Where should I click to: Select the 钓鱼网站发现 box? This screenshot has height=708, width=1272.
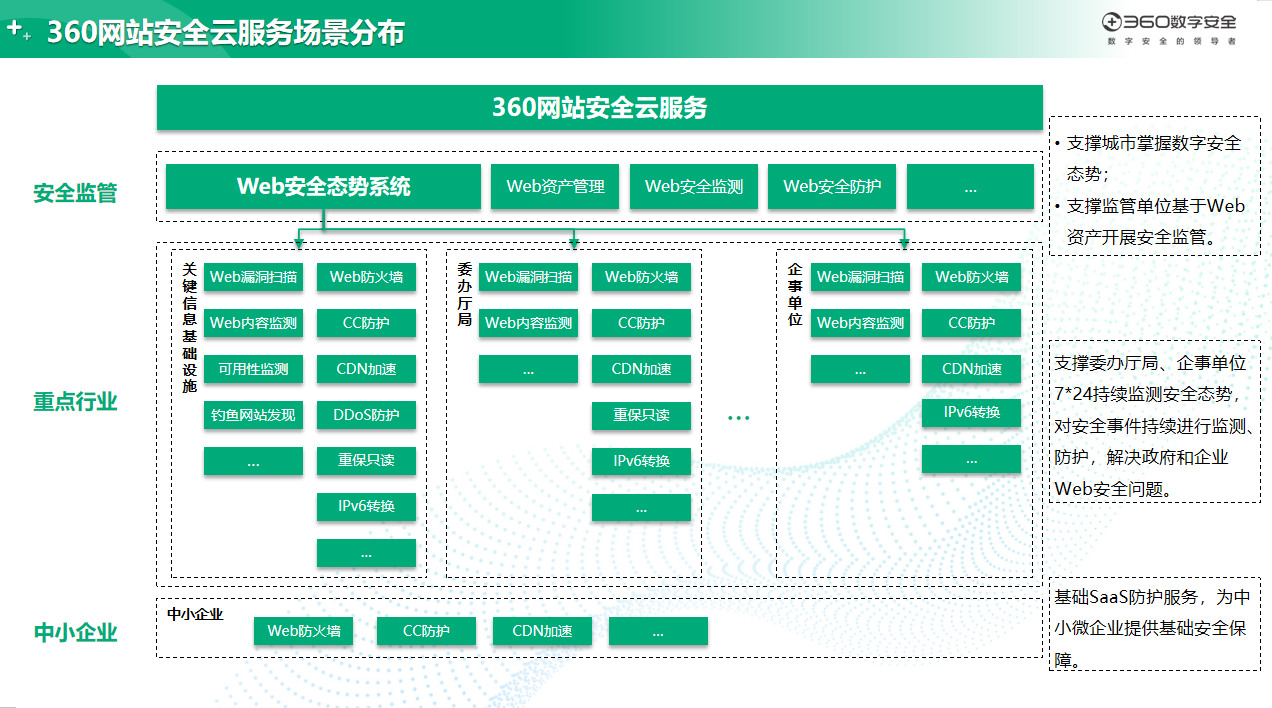point(253,415)
